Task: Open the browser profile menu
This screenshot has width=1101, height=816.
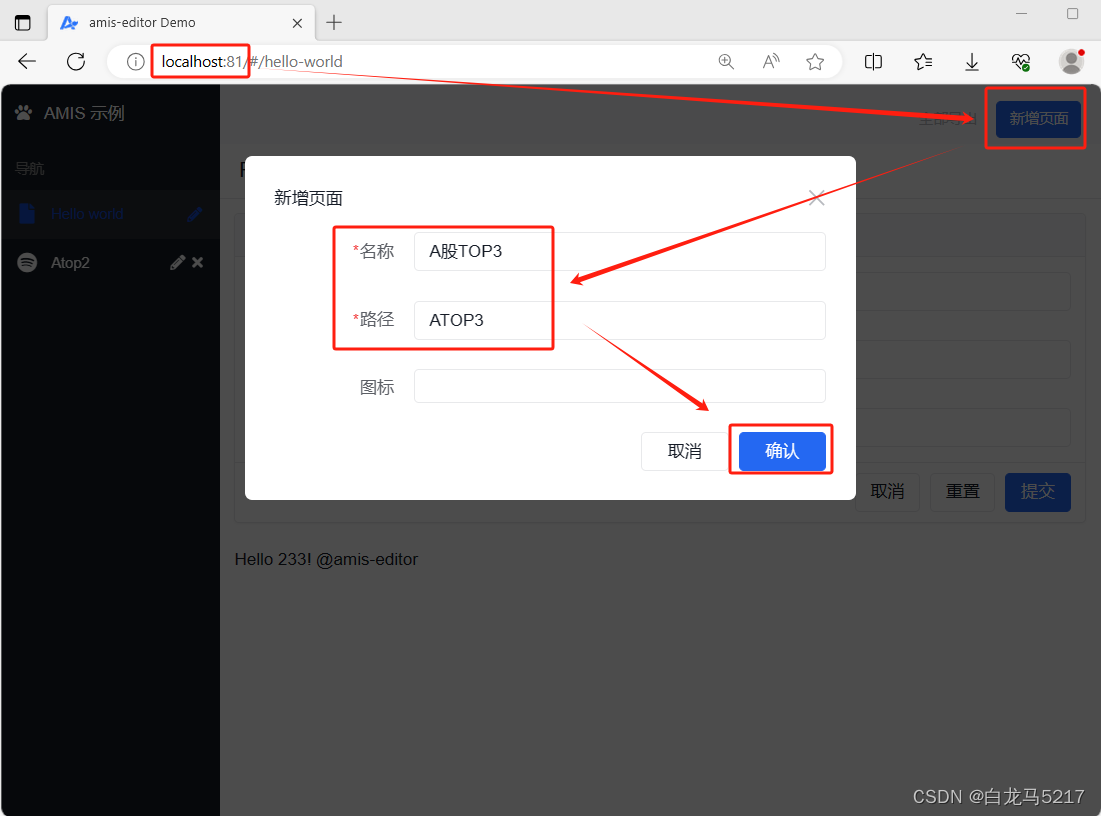Action: click(x=1070, y=61)
